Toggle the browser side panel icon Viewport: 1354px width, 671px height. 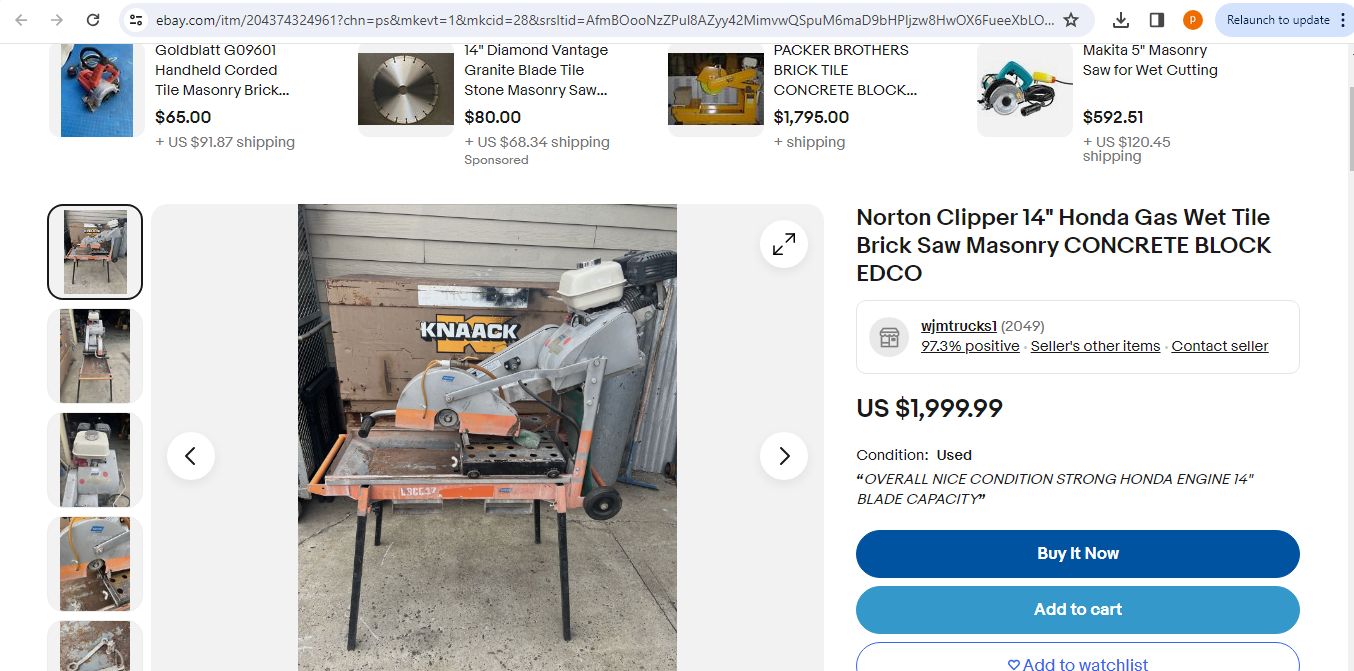click(1157, 20)
